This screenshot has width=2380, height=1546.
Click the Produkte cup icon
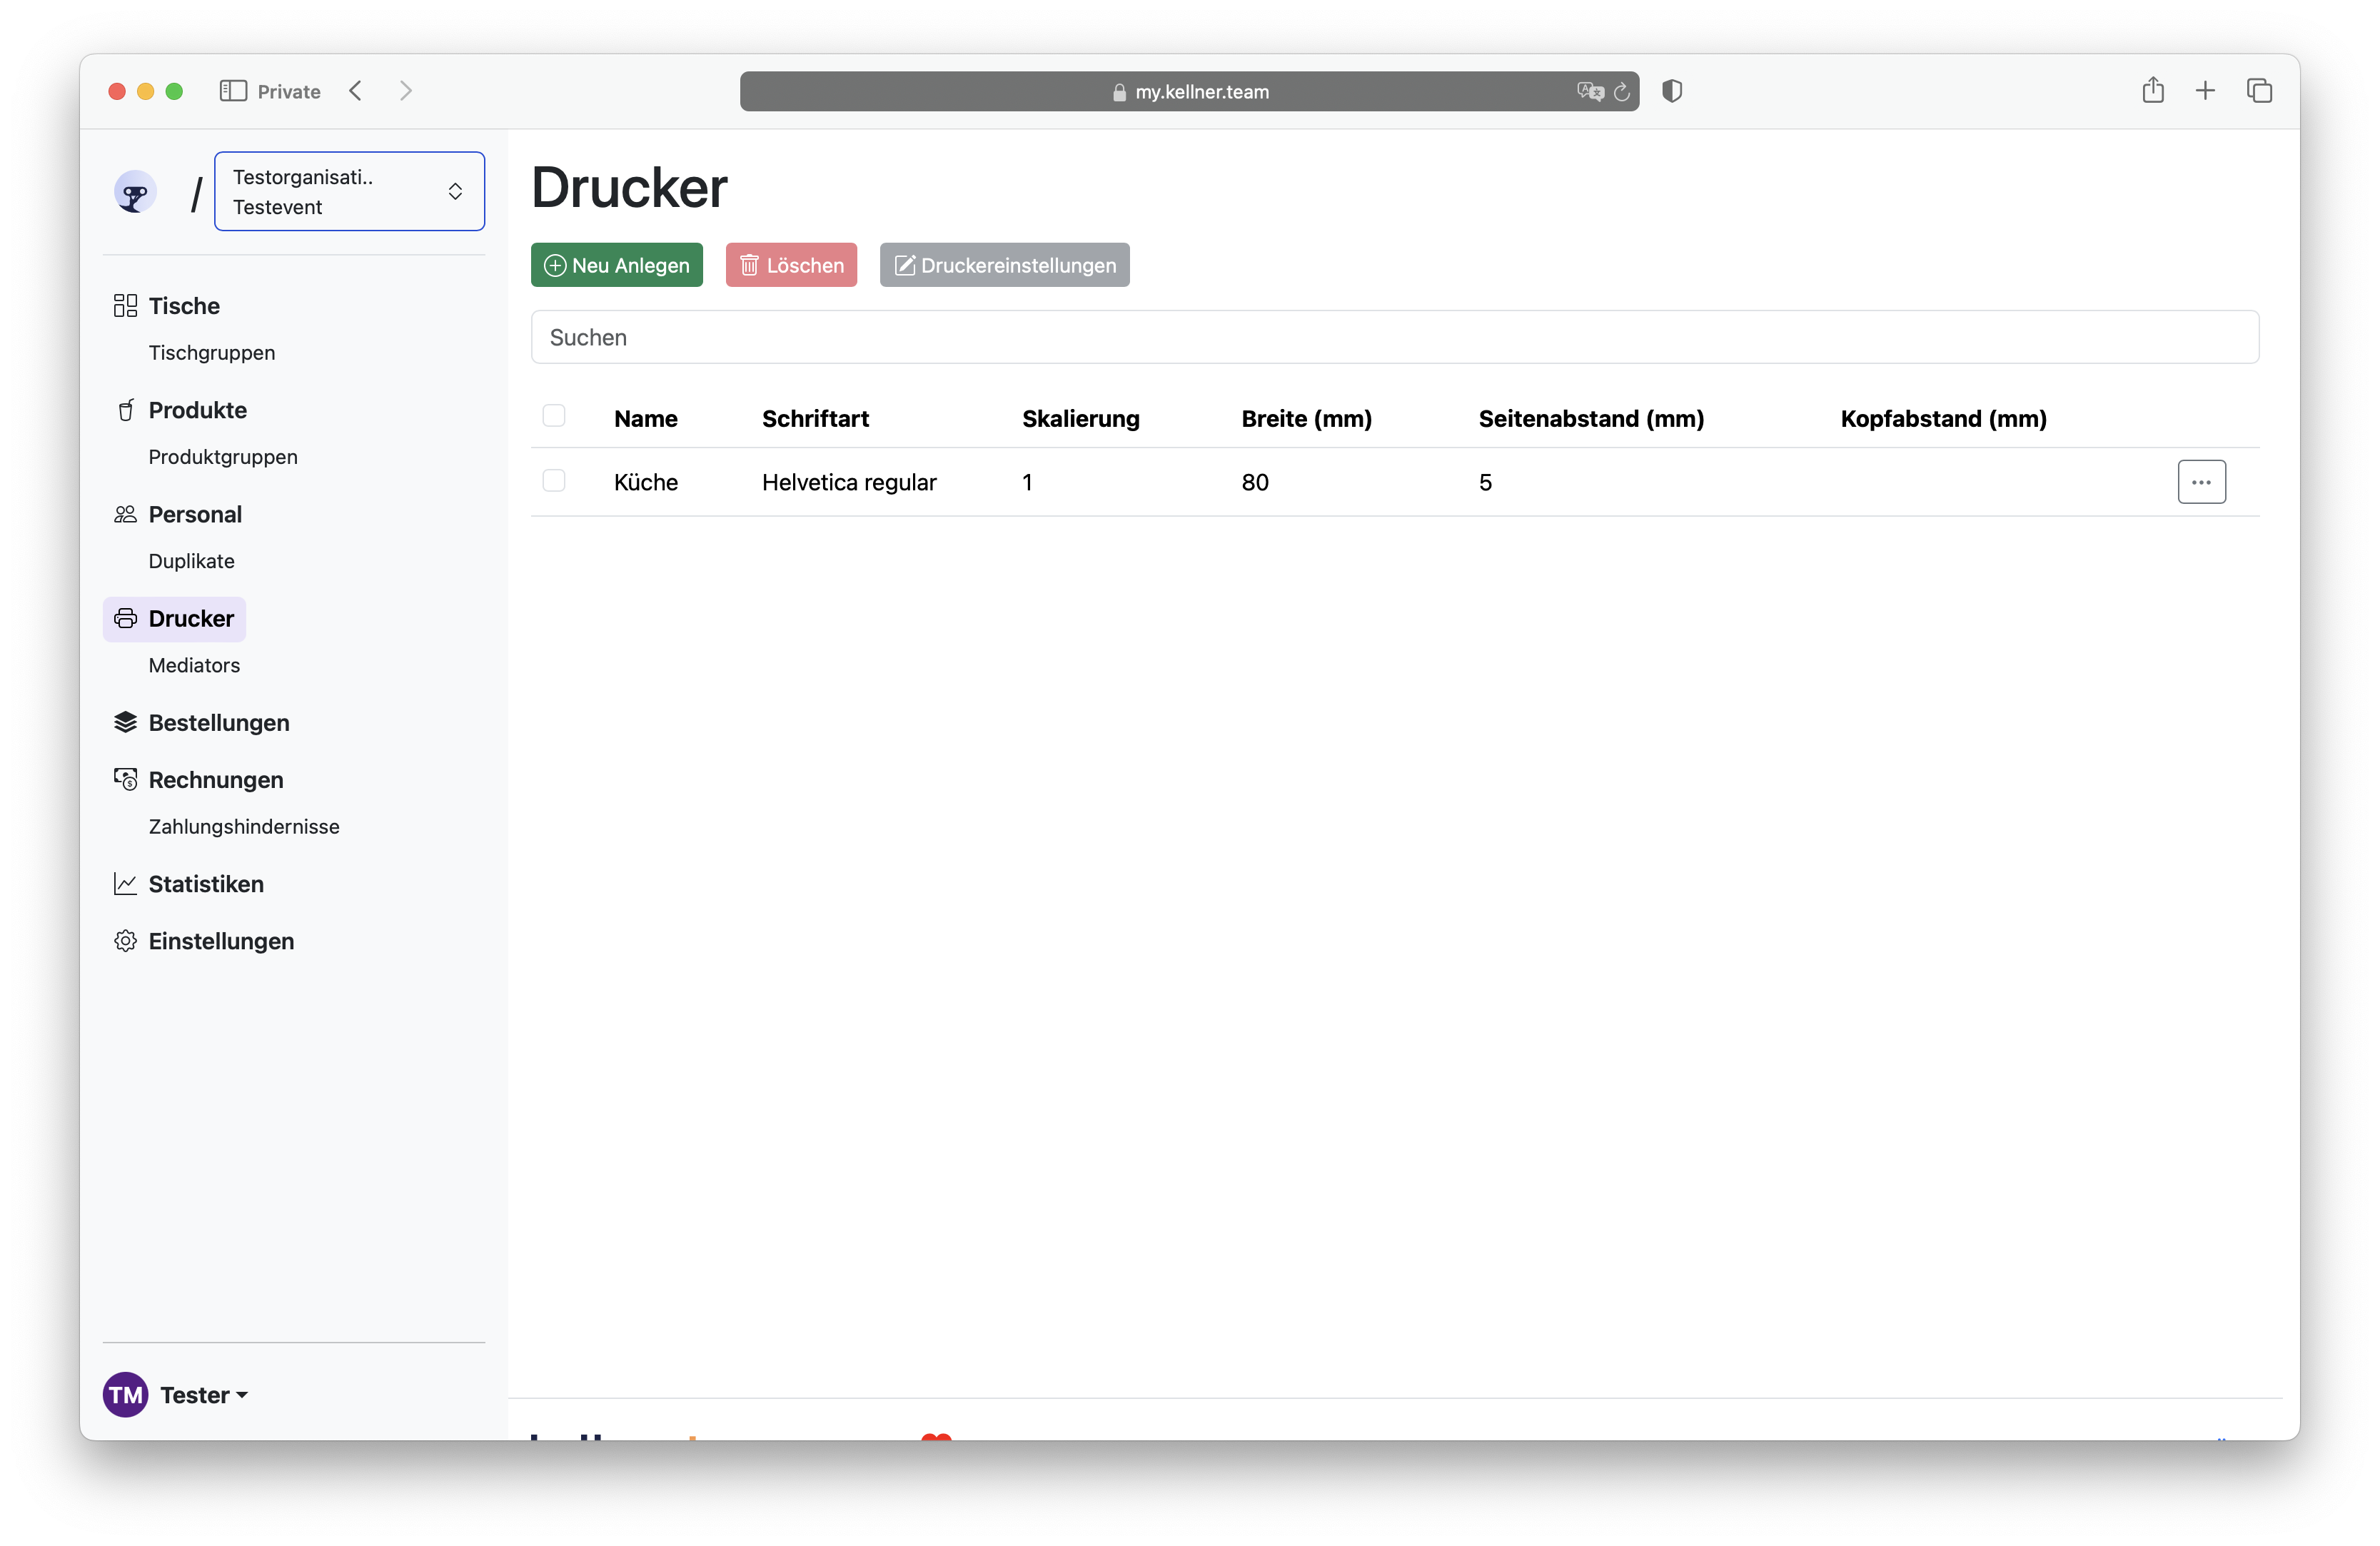(x=125, y=410)
